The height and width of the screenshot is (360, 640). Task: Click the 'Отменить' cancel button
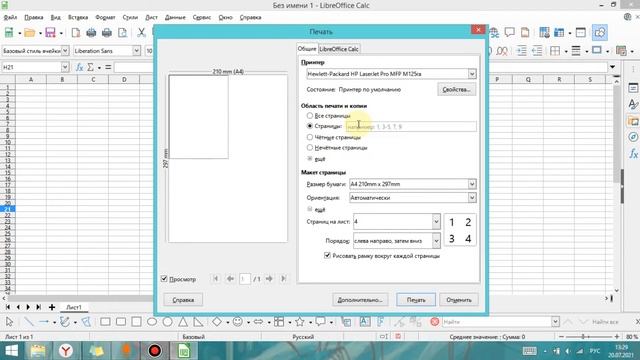tap(459, 300)
